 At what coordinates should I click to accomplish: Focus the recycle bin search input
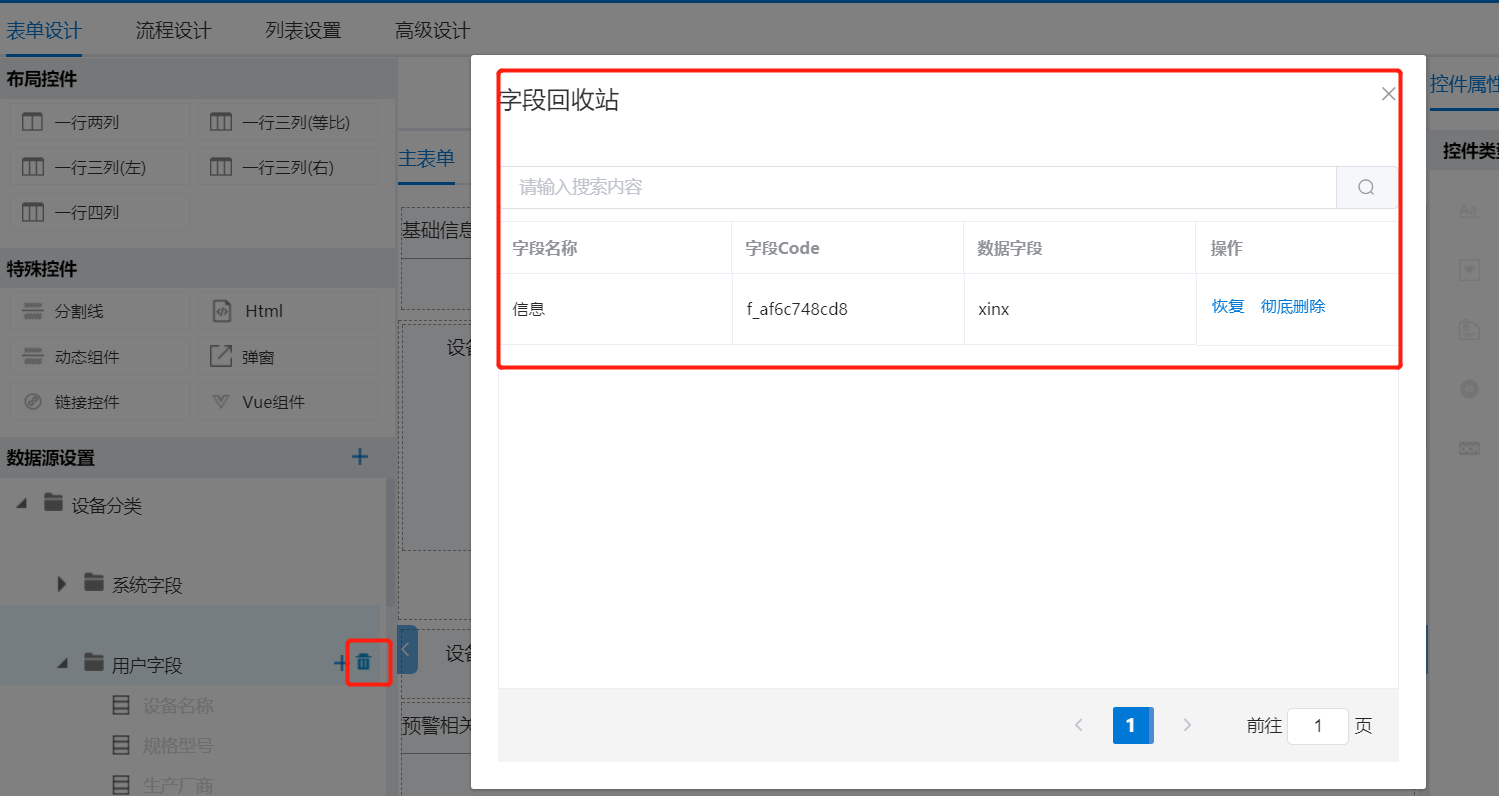tap(918, 187)
